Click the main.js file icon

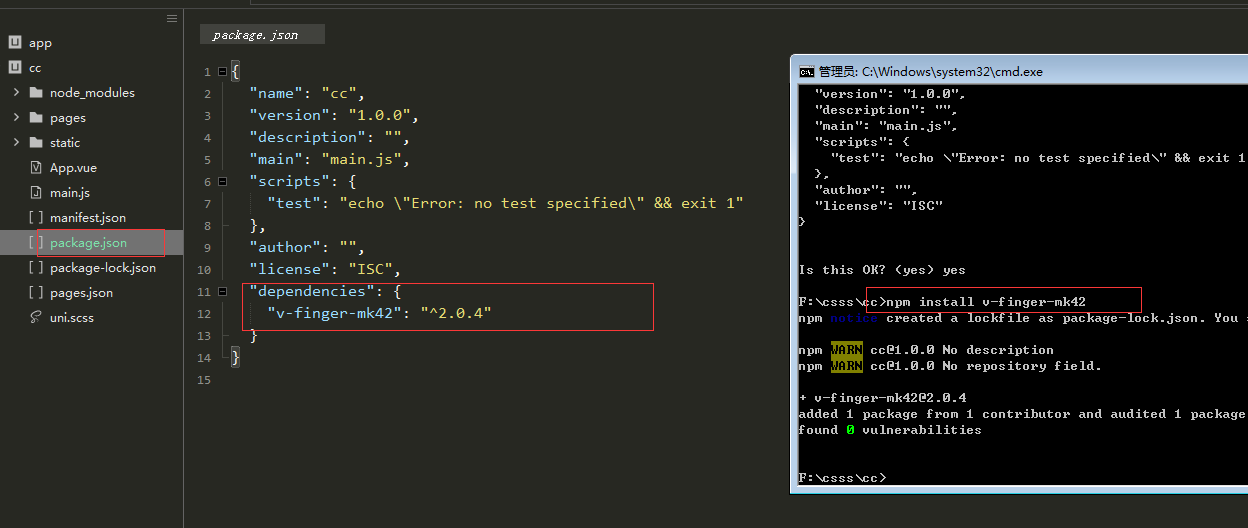pyautogui.click(x=36, y=193)
